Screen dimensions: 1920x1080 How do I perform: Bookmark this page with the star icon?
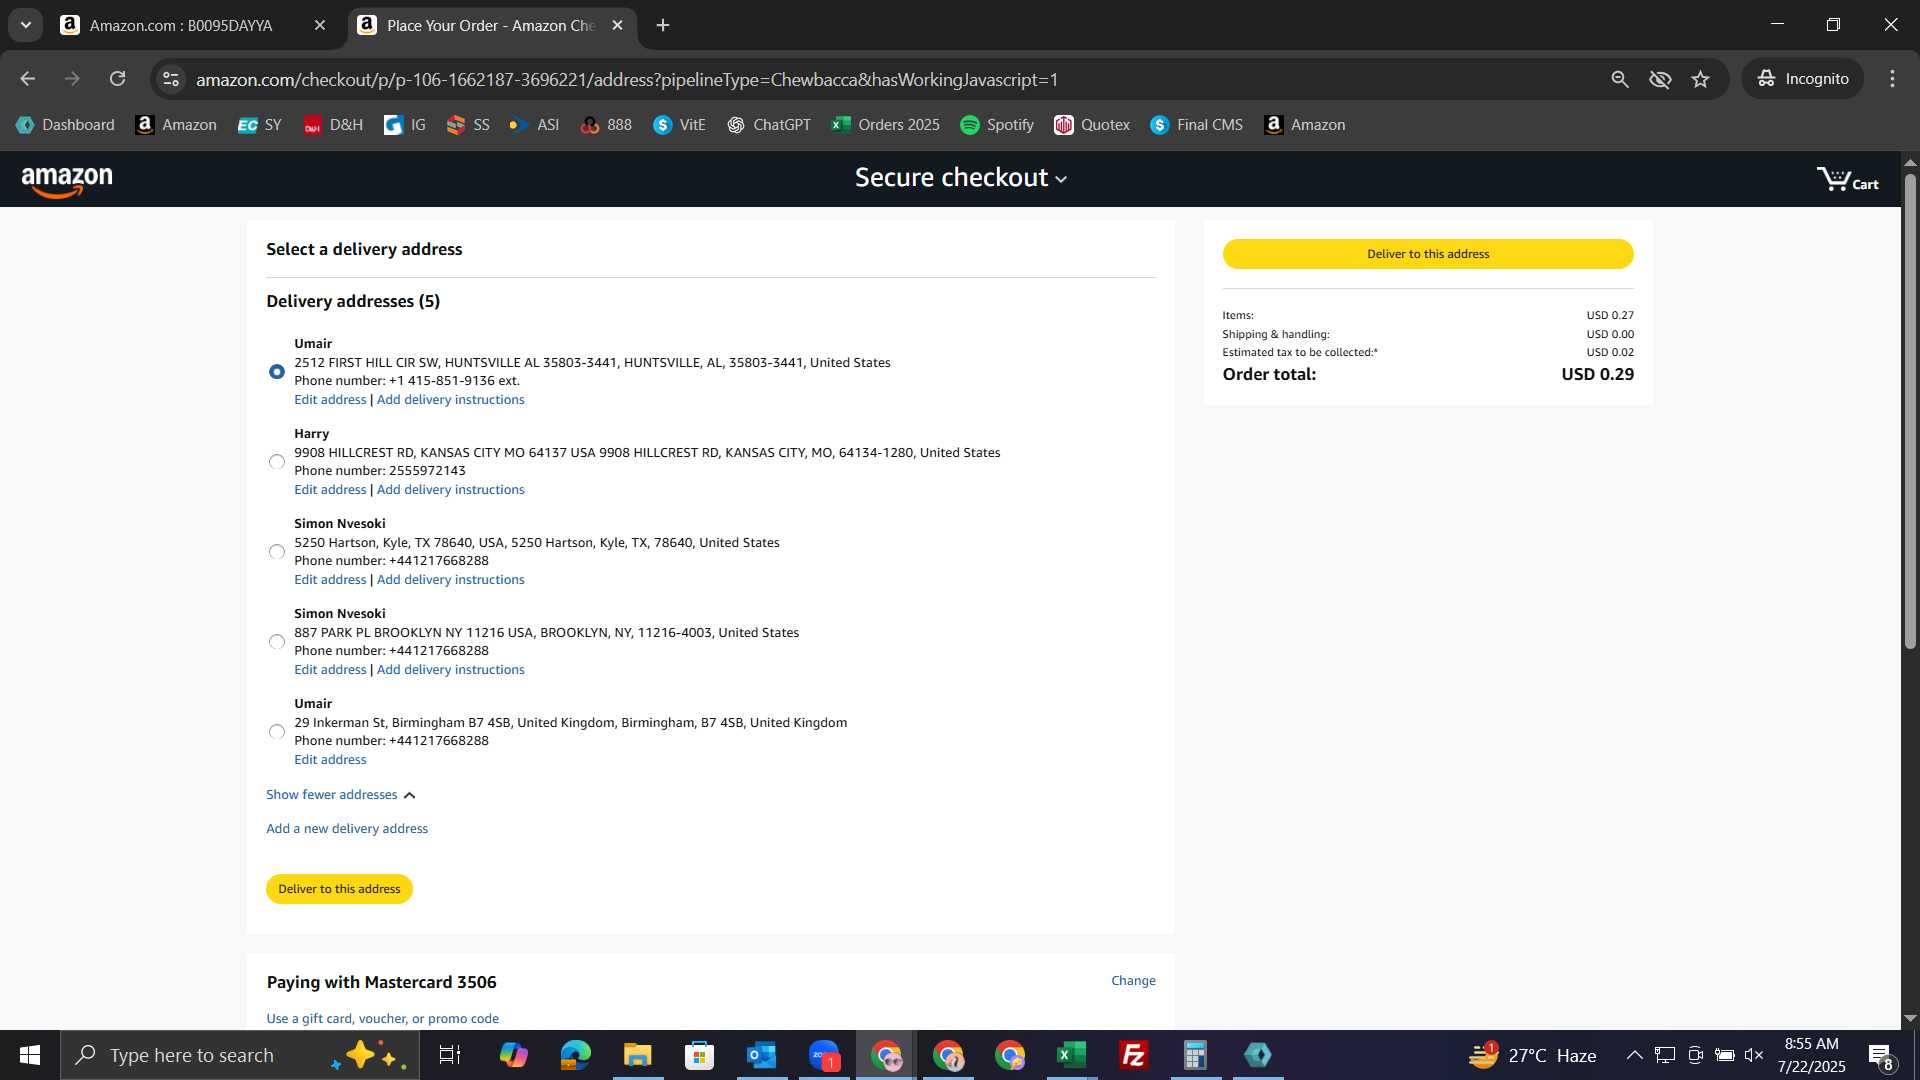(1700, 79)
